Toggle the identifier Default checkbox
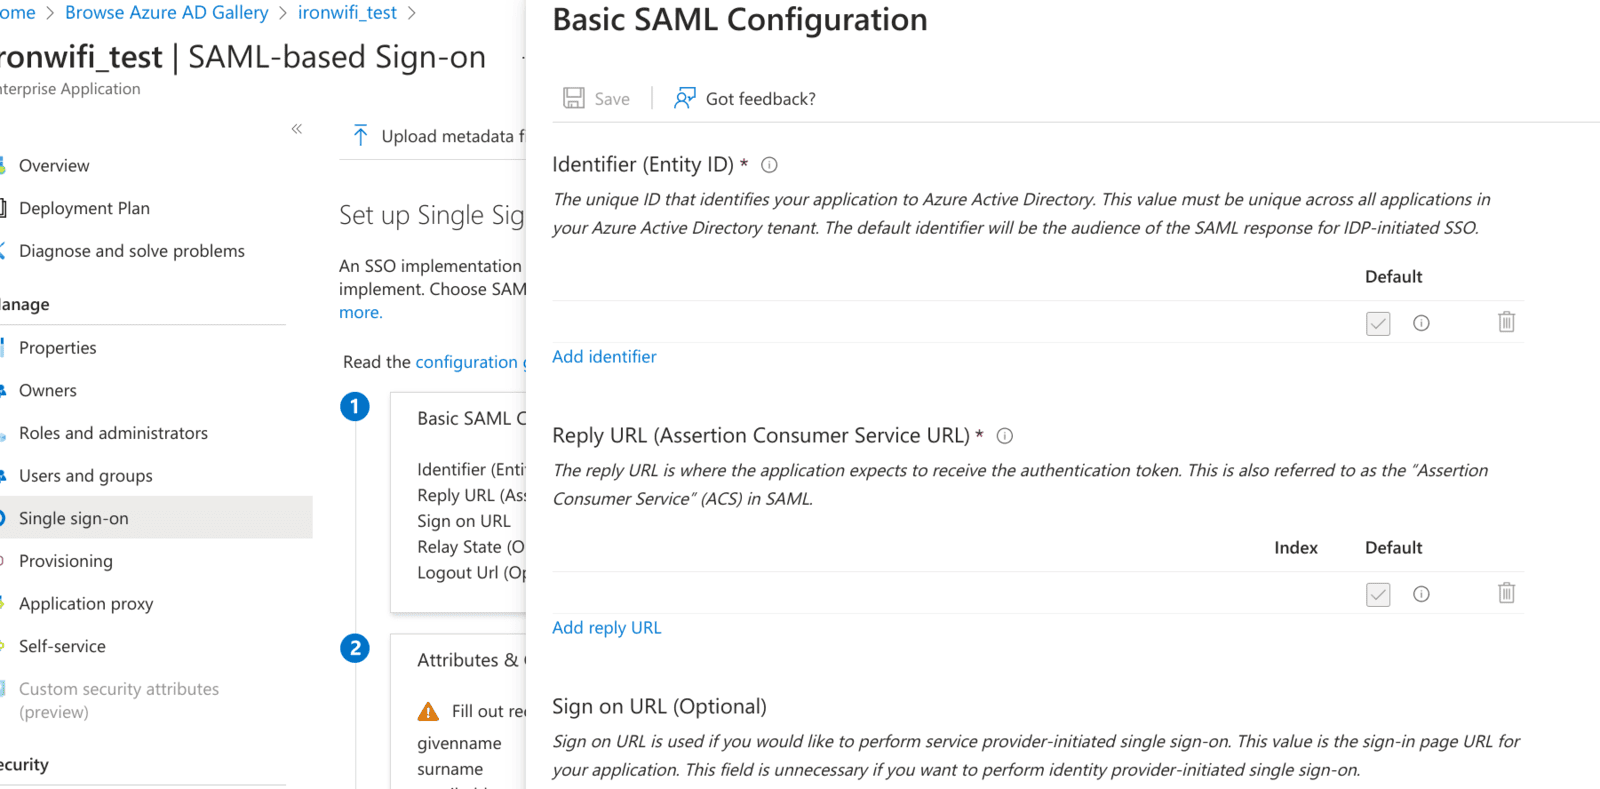Screen dimensions: 1600x789 coord(1378,323)
